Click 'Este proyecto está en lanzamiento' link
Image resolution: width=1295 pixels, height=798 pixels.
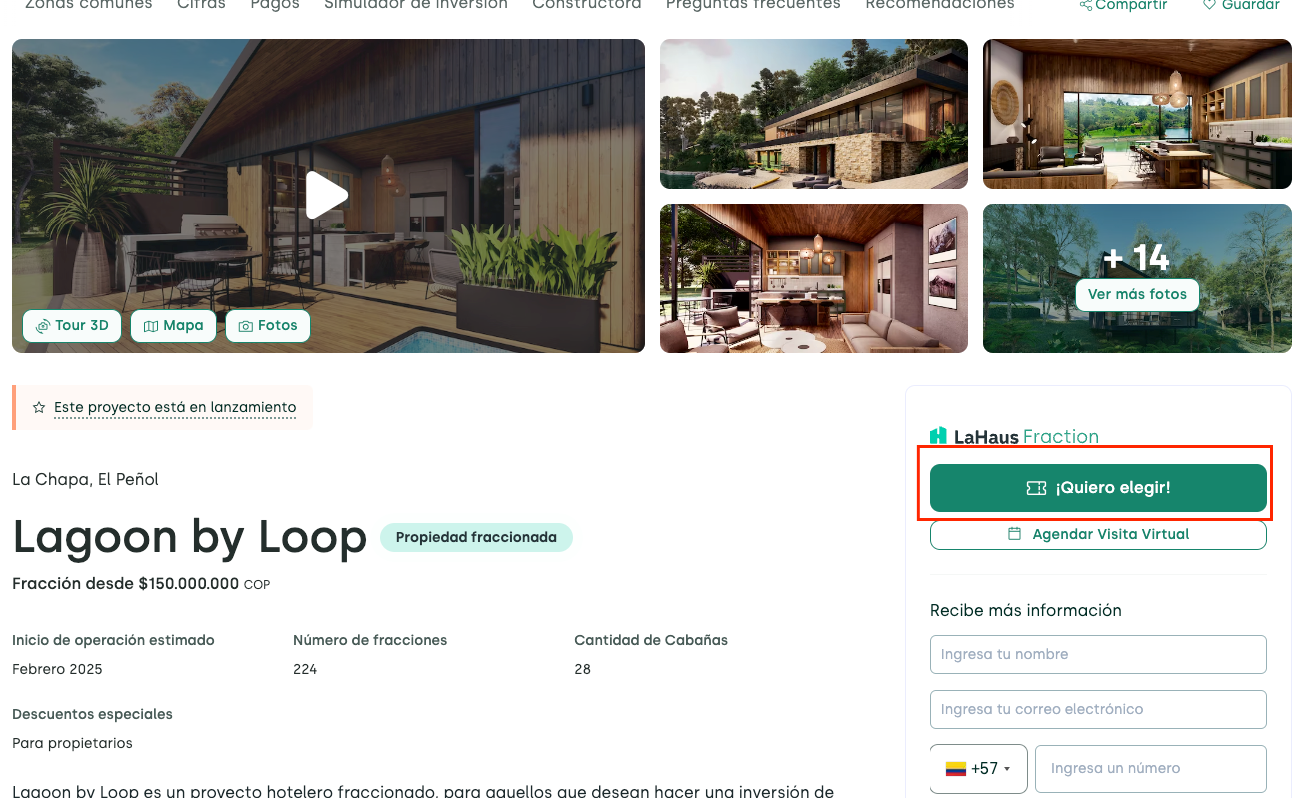click(175, 408)
